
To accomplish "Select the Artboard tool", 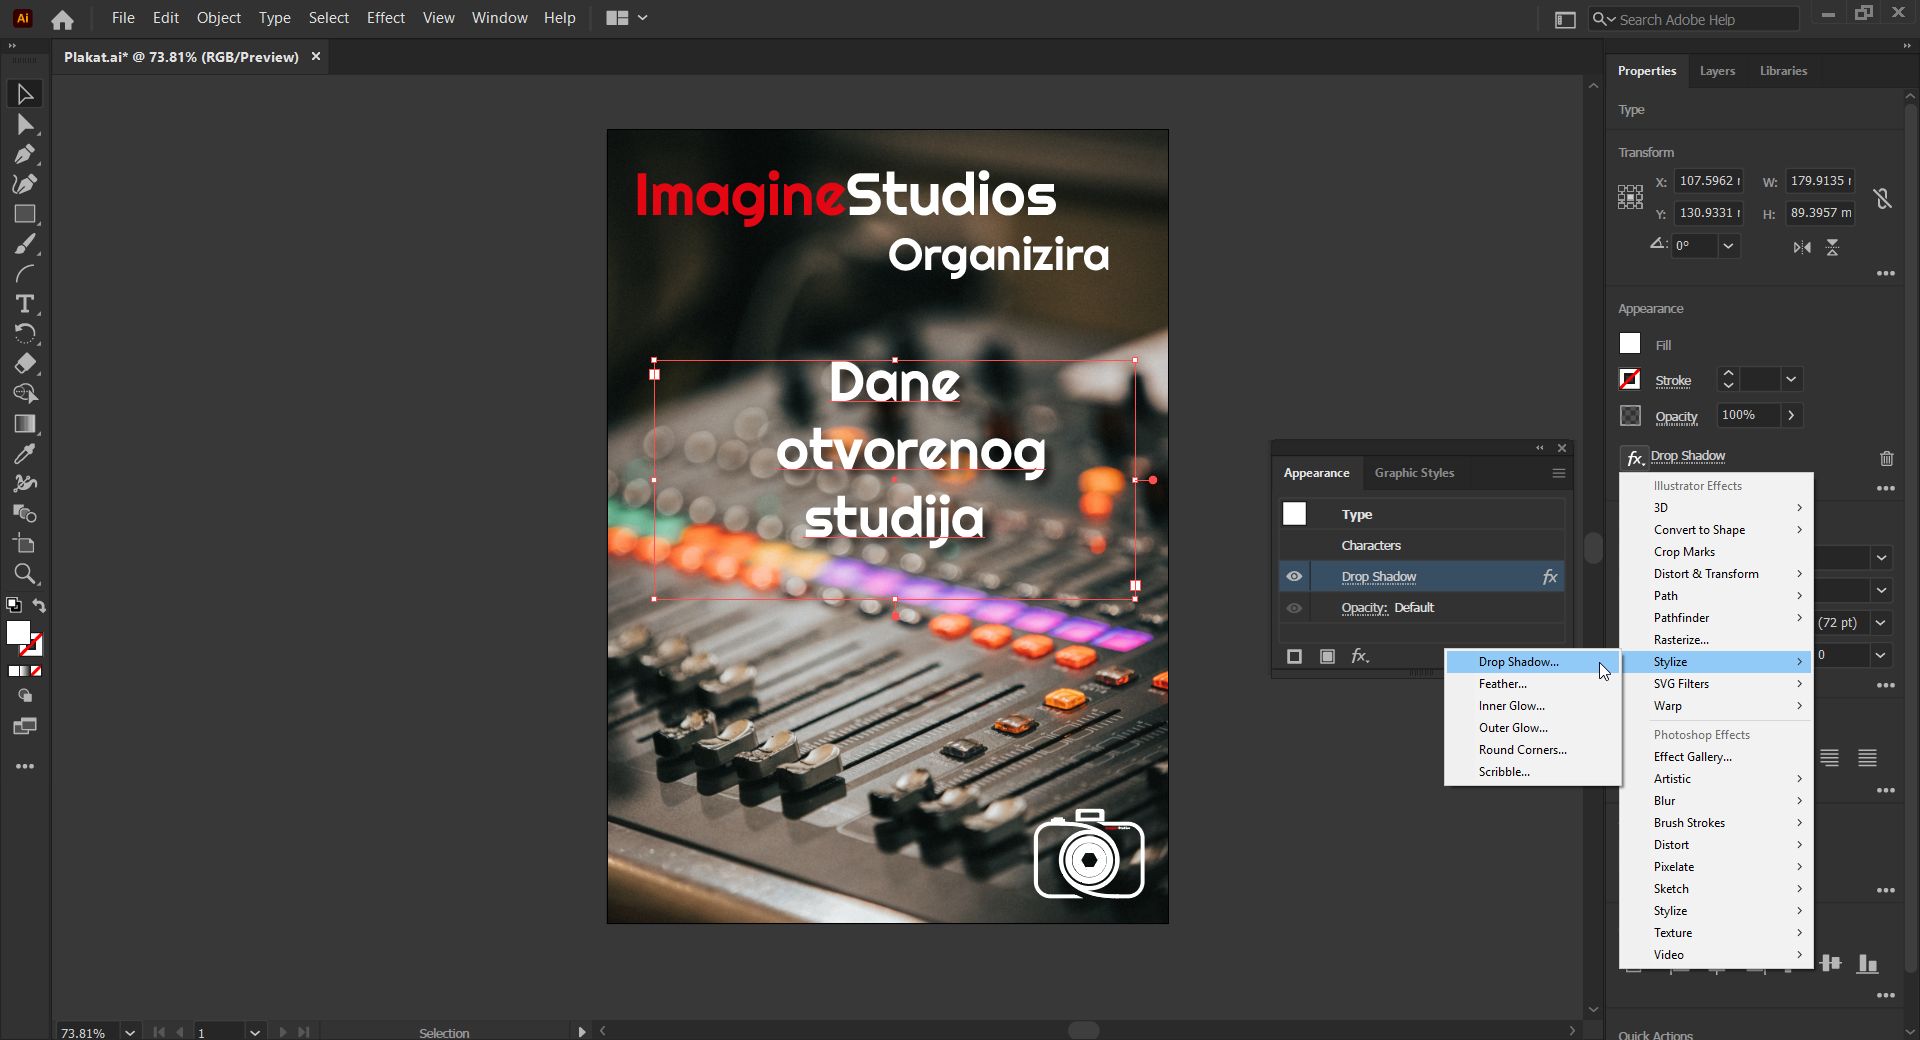I will click(25, 544).
